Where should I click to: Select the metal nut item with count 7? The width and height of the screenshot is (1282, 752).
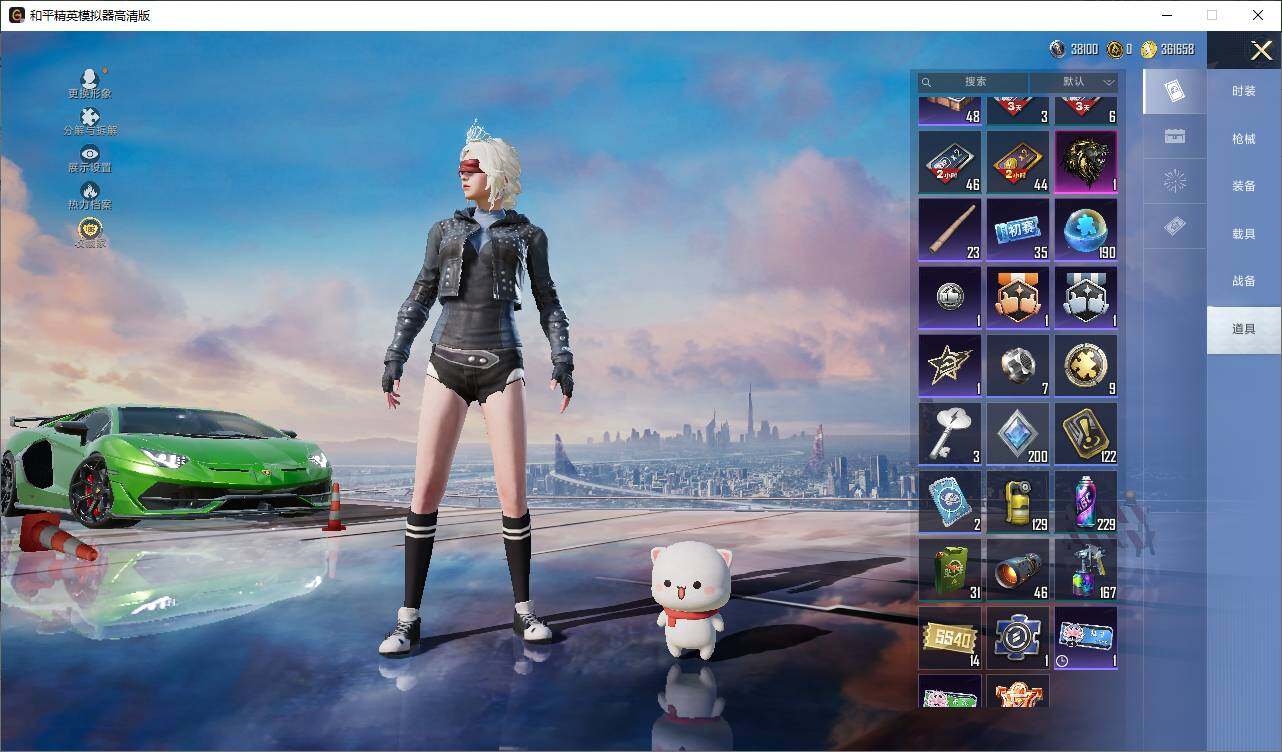point(1018,366)
